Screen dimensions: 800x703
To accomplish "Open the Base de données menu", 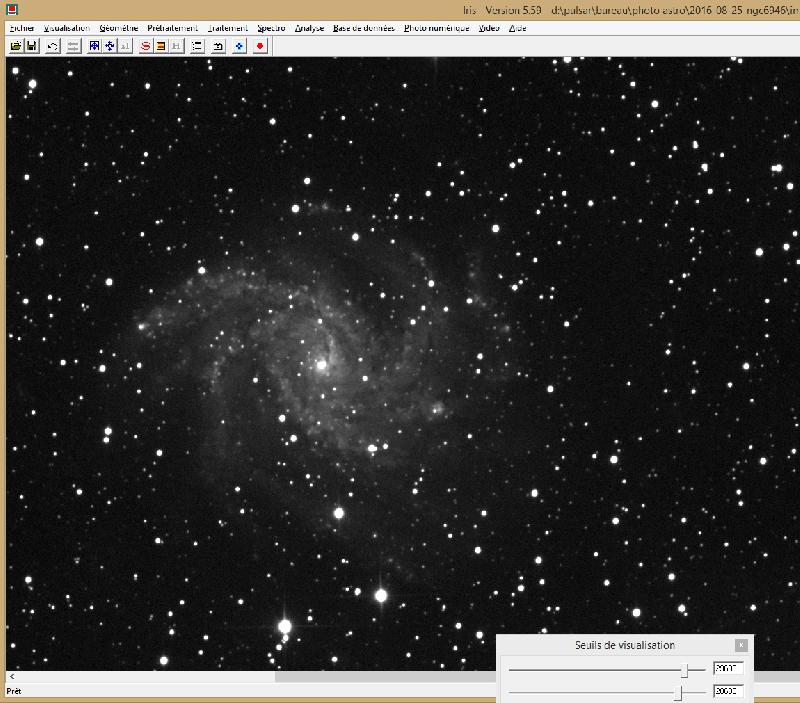I will click(x=364, y=28).
